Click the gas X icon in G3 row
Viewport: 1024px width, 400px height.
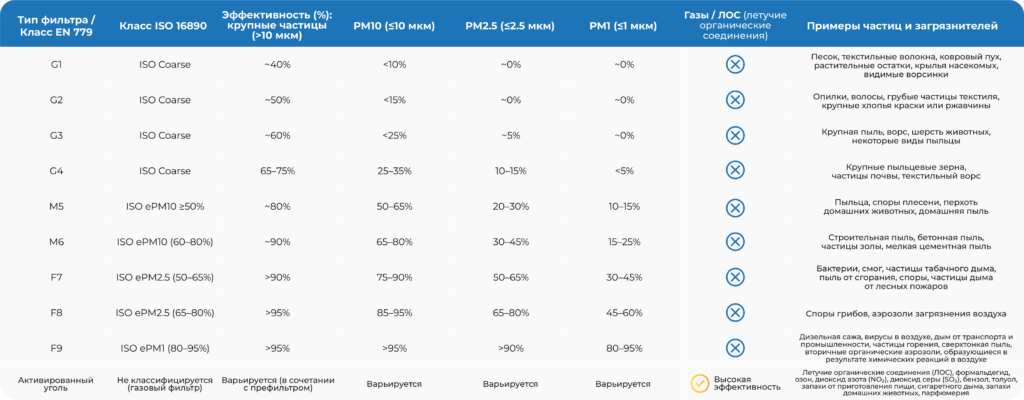734,135
